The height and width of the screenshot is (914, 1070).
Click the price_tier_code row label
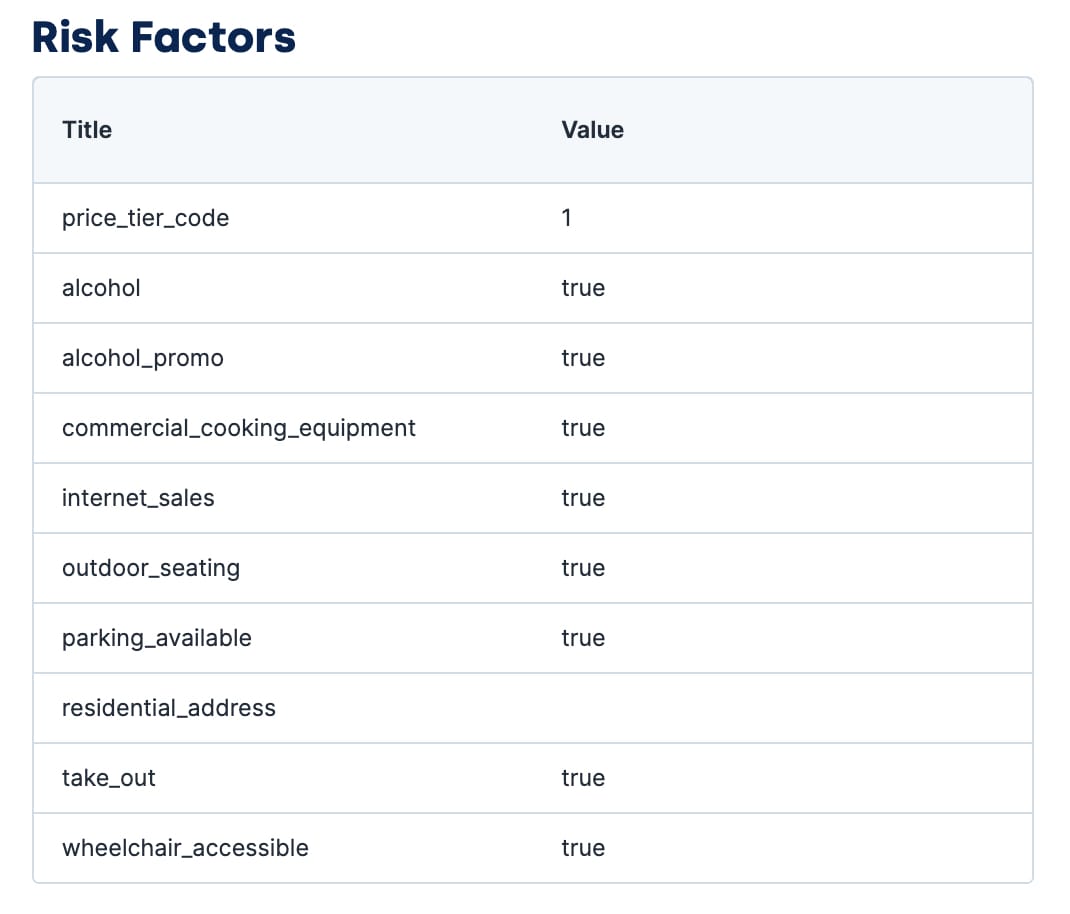tap(145, 218)
